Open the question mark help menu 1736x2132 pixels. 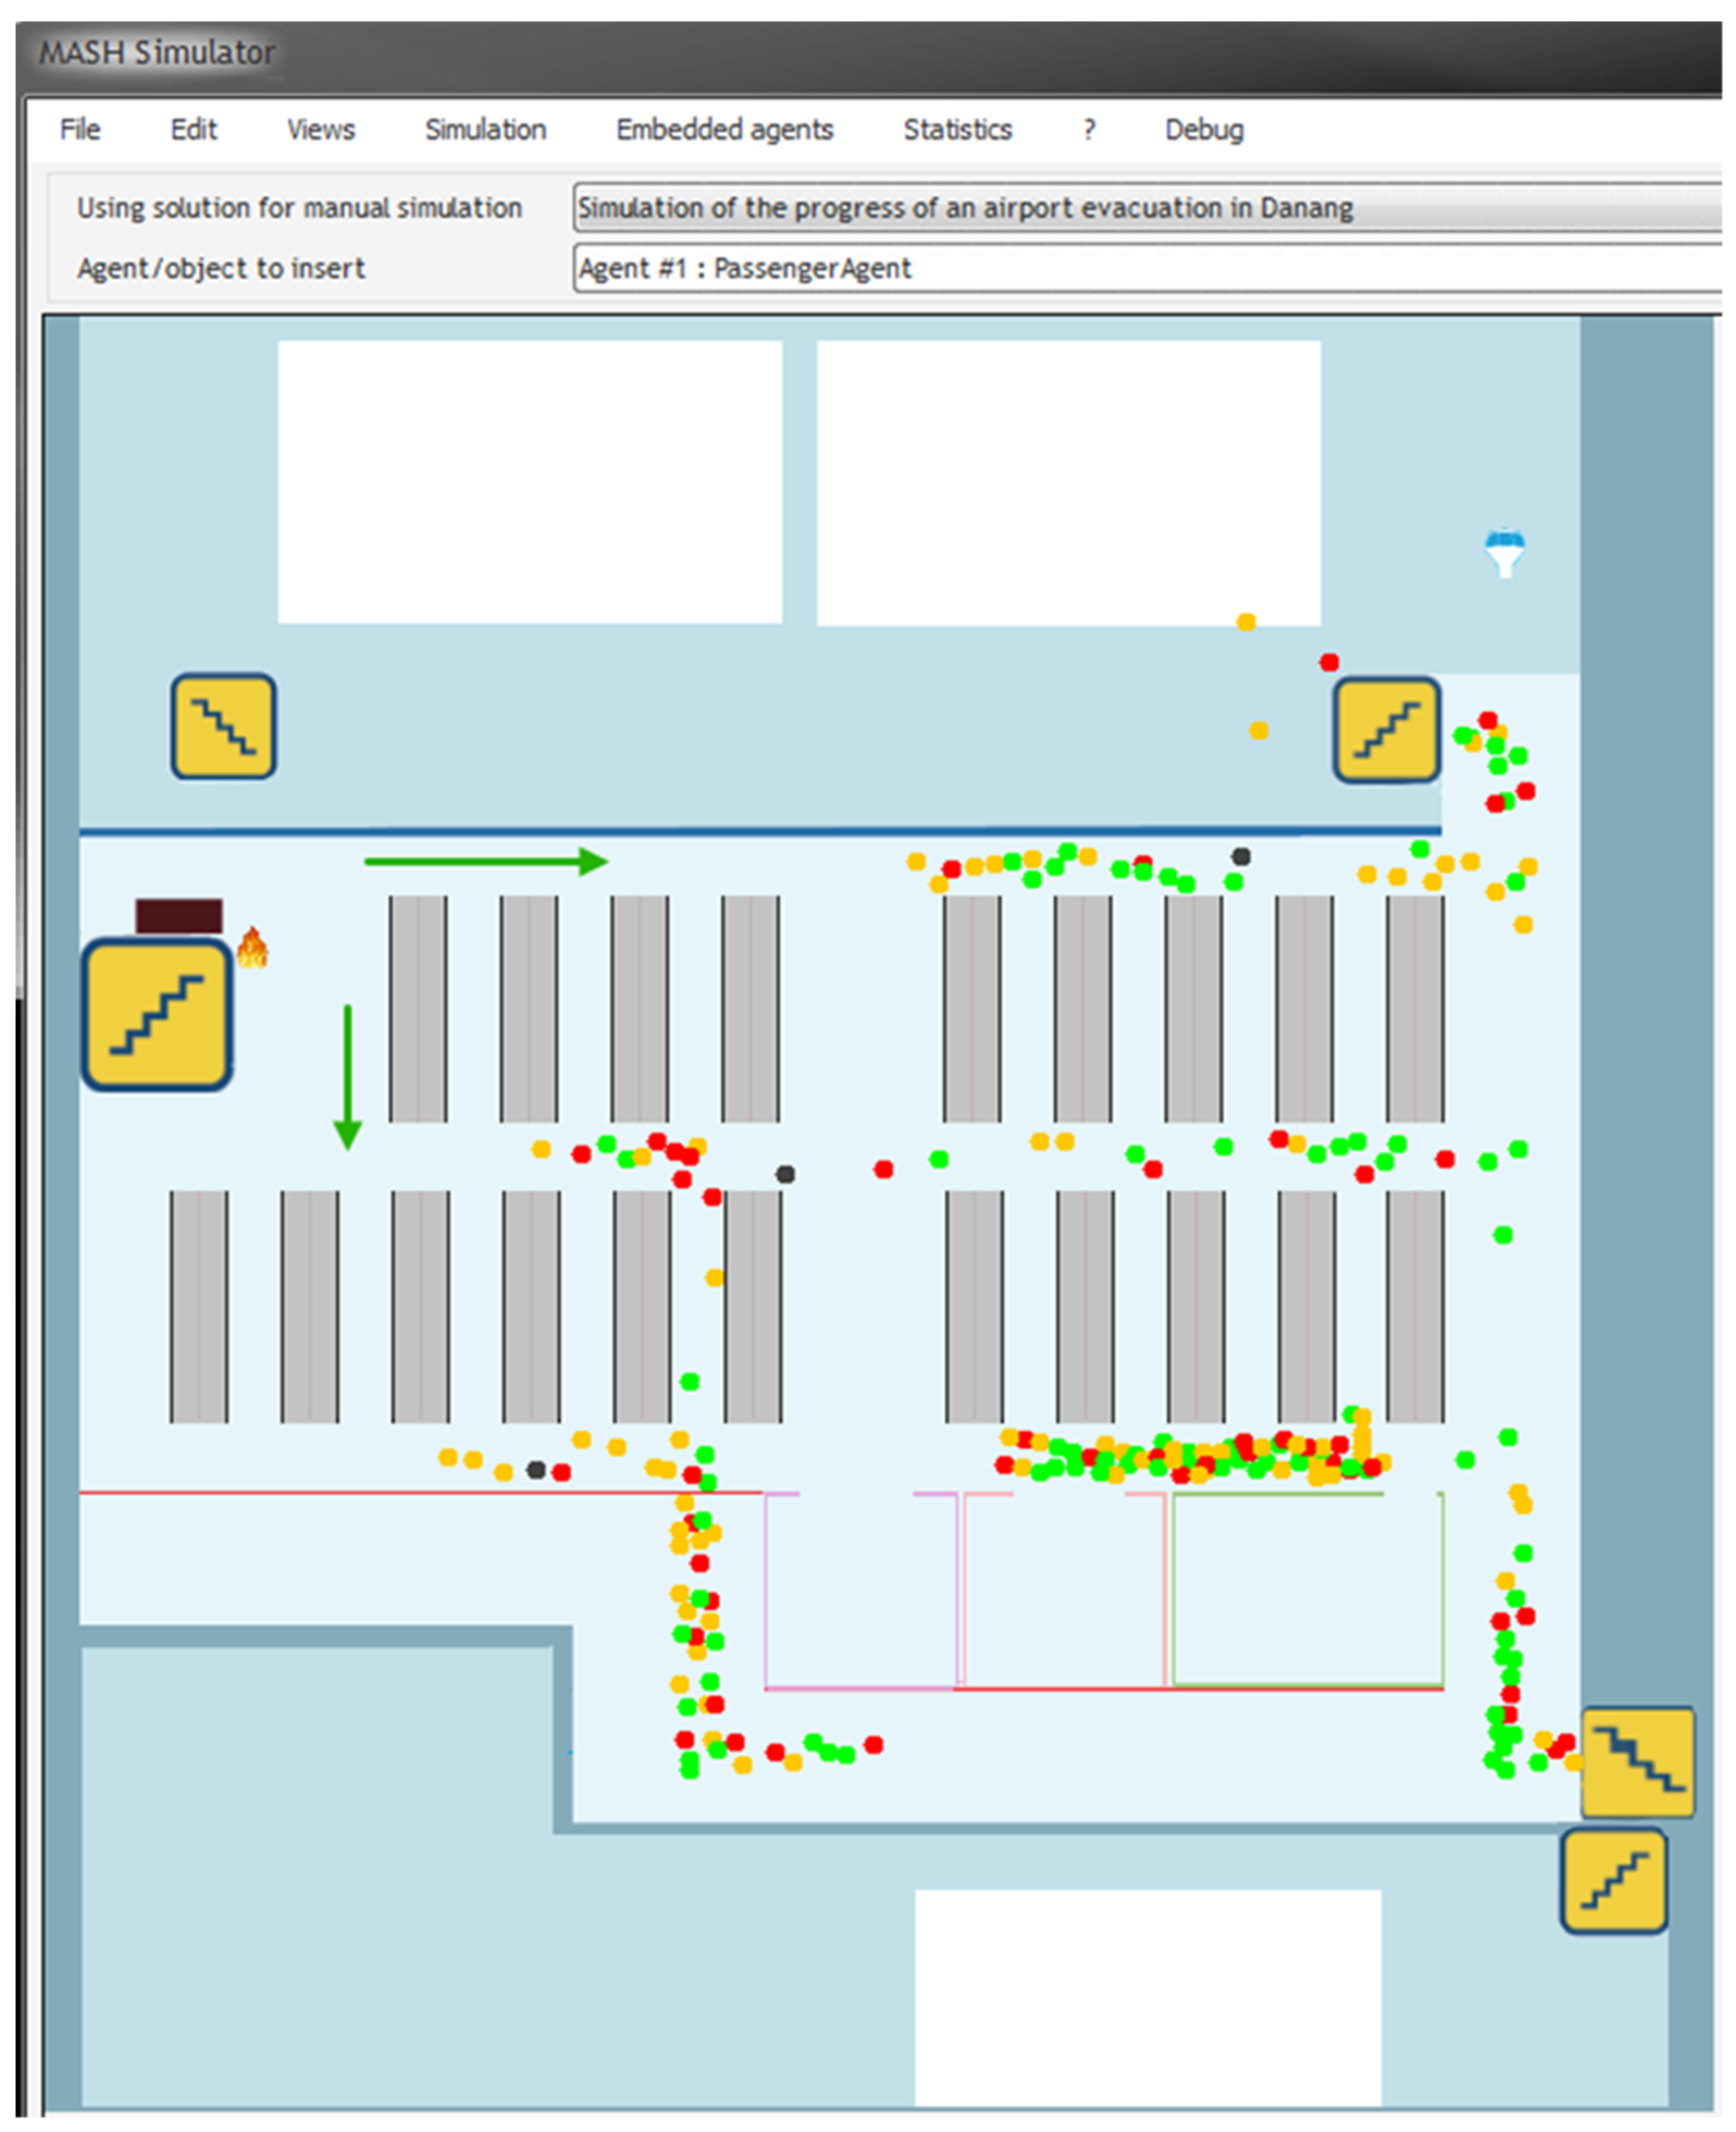pos(1089,130)
